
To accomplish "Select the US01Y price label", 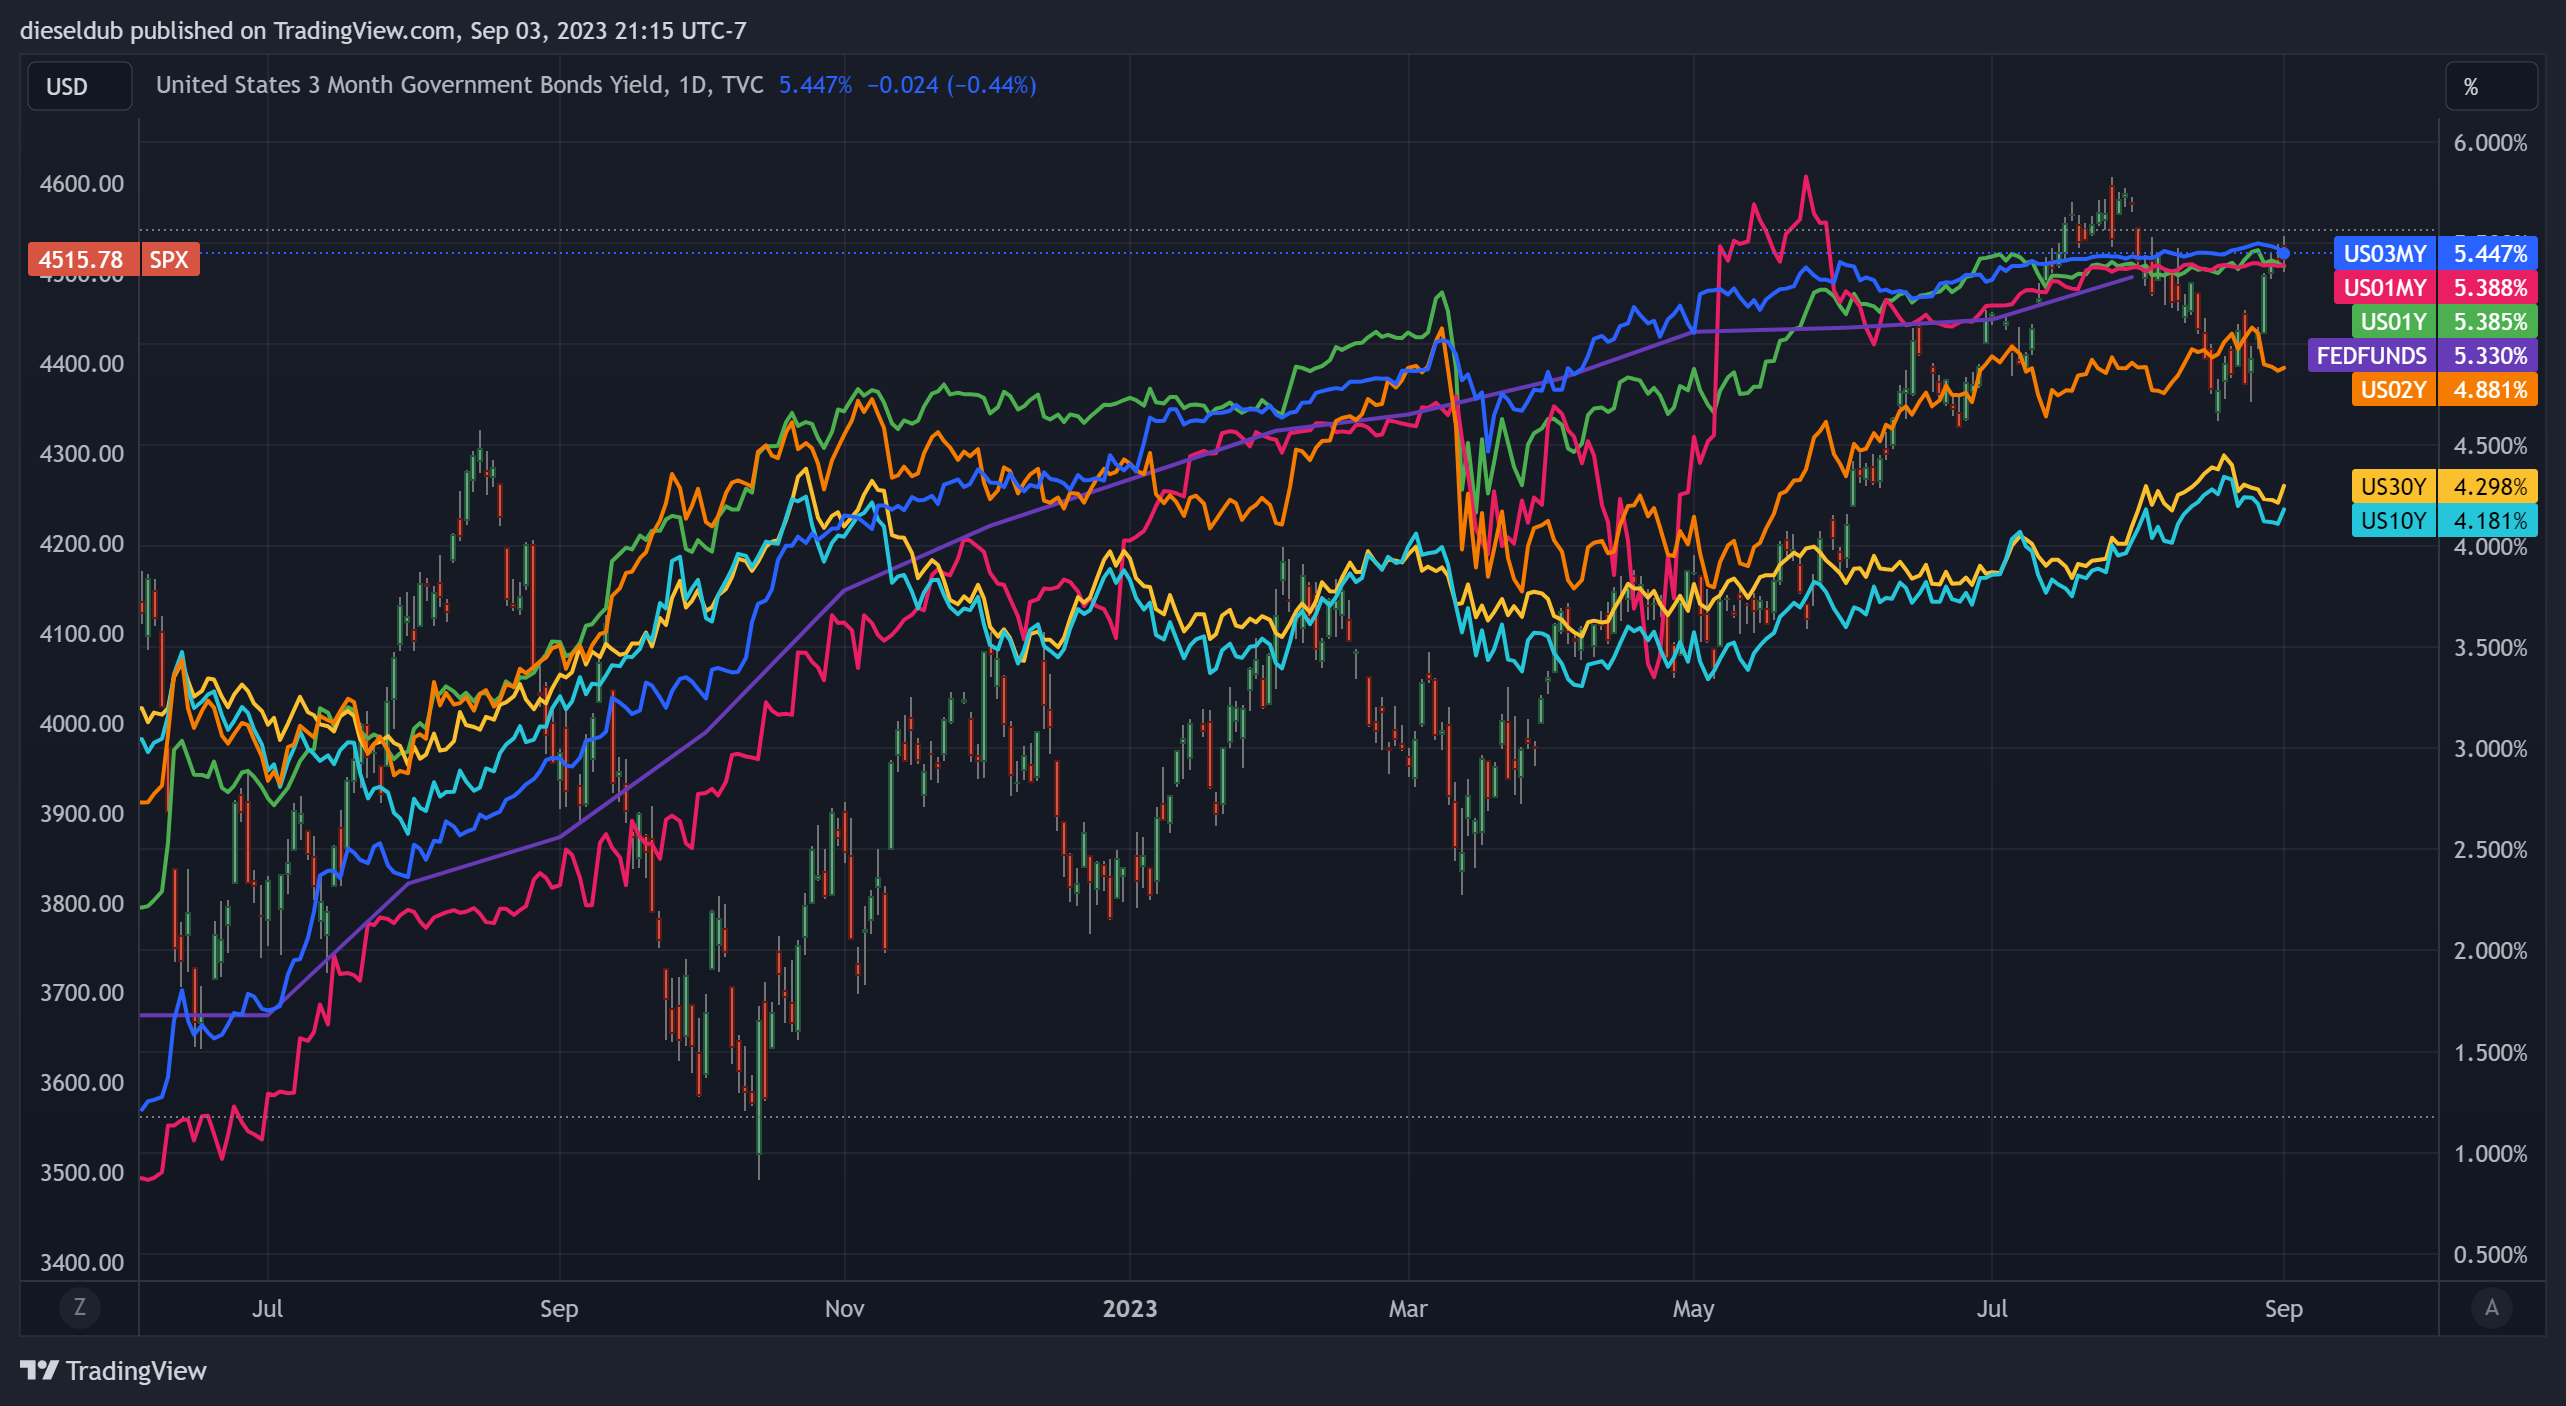I will (x=2445, y=321).
